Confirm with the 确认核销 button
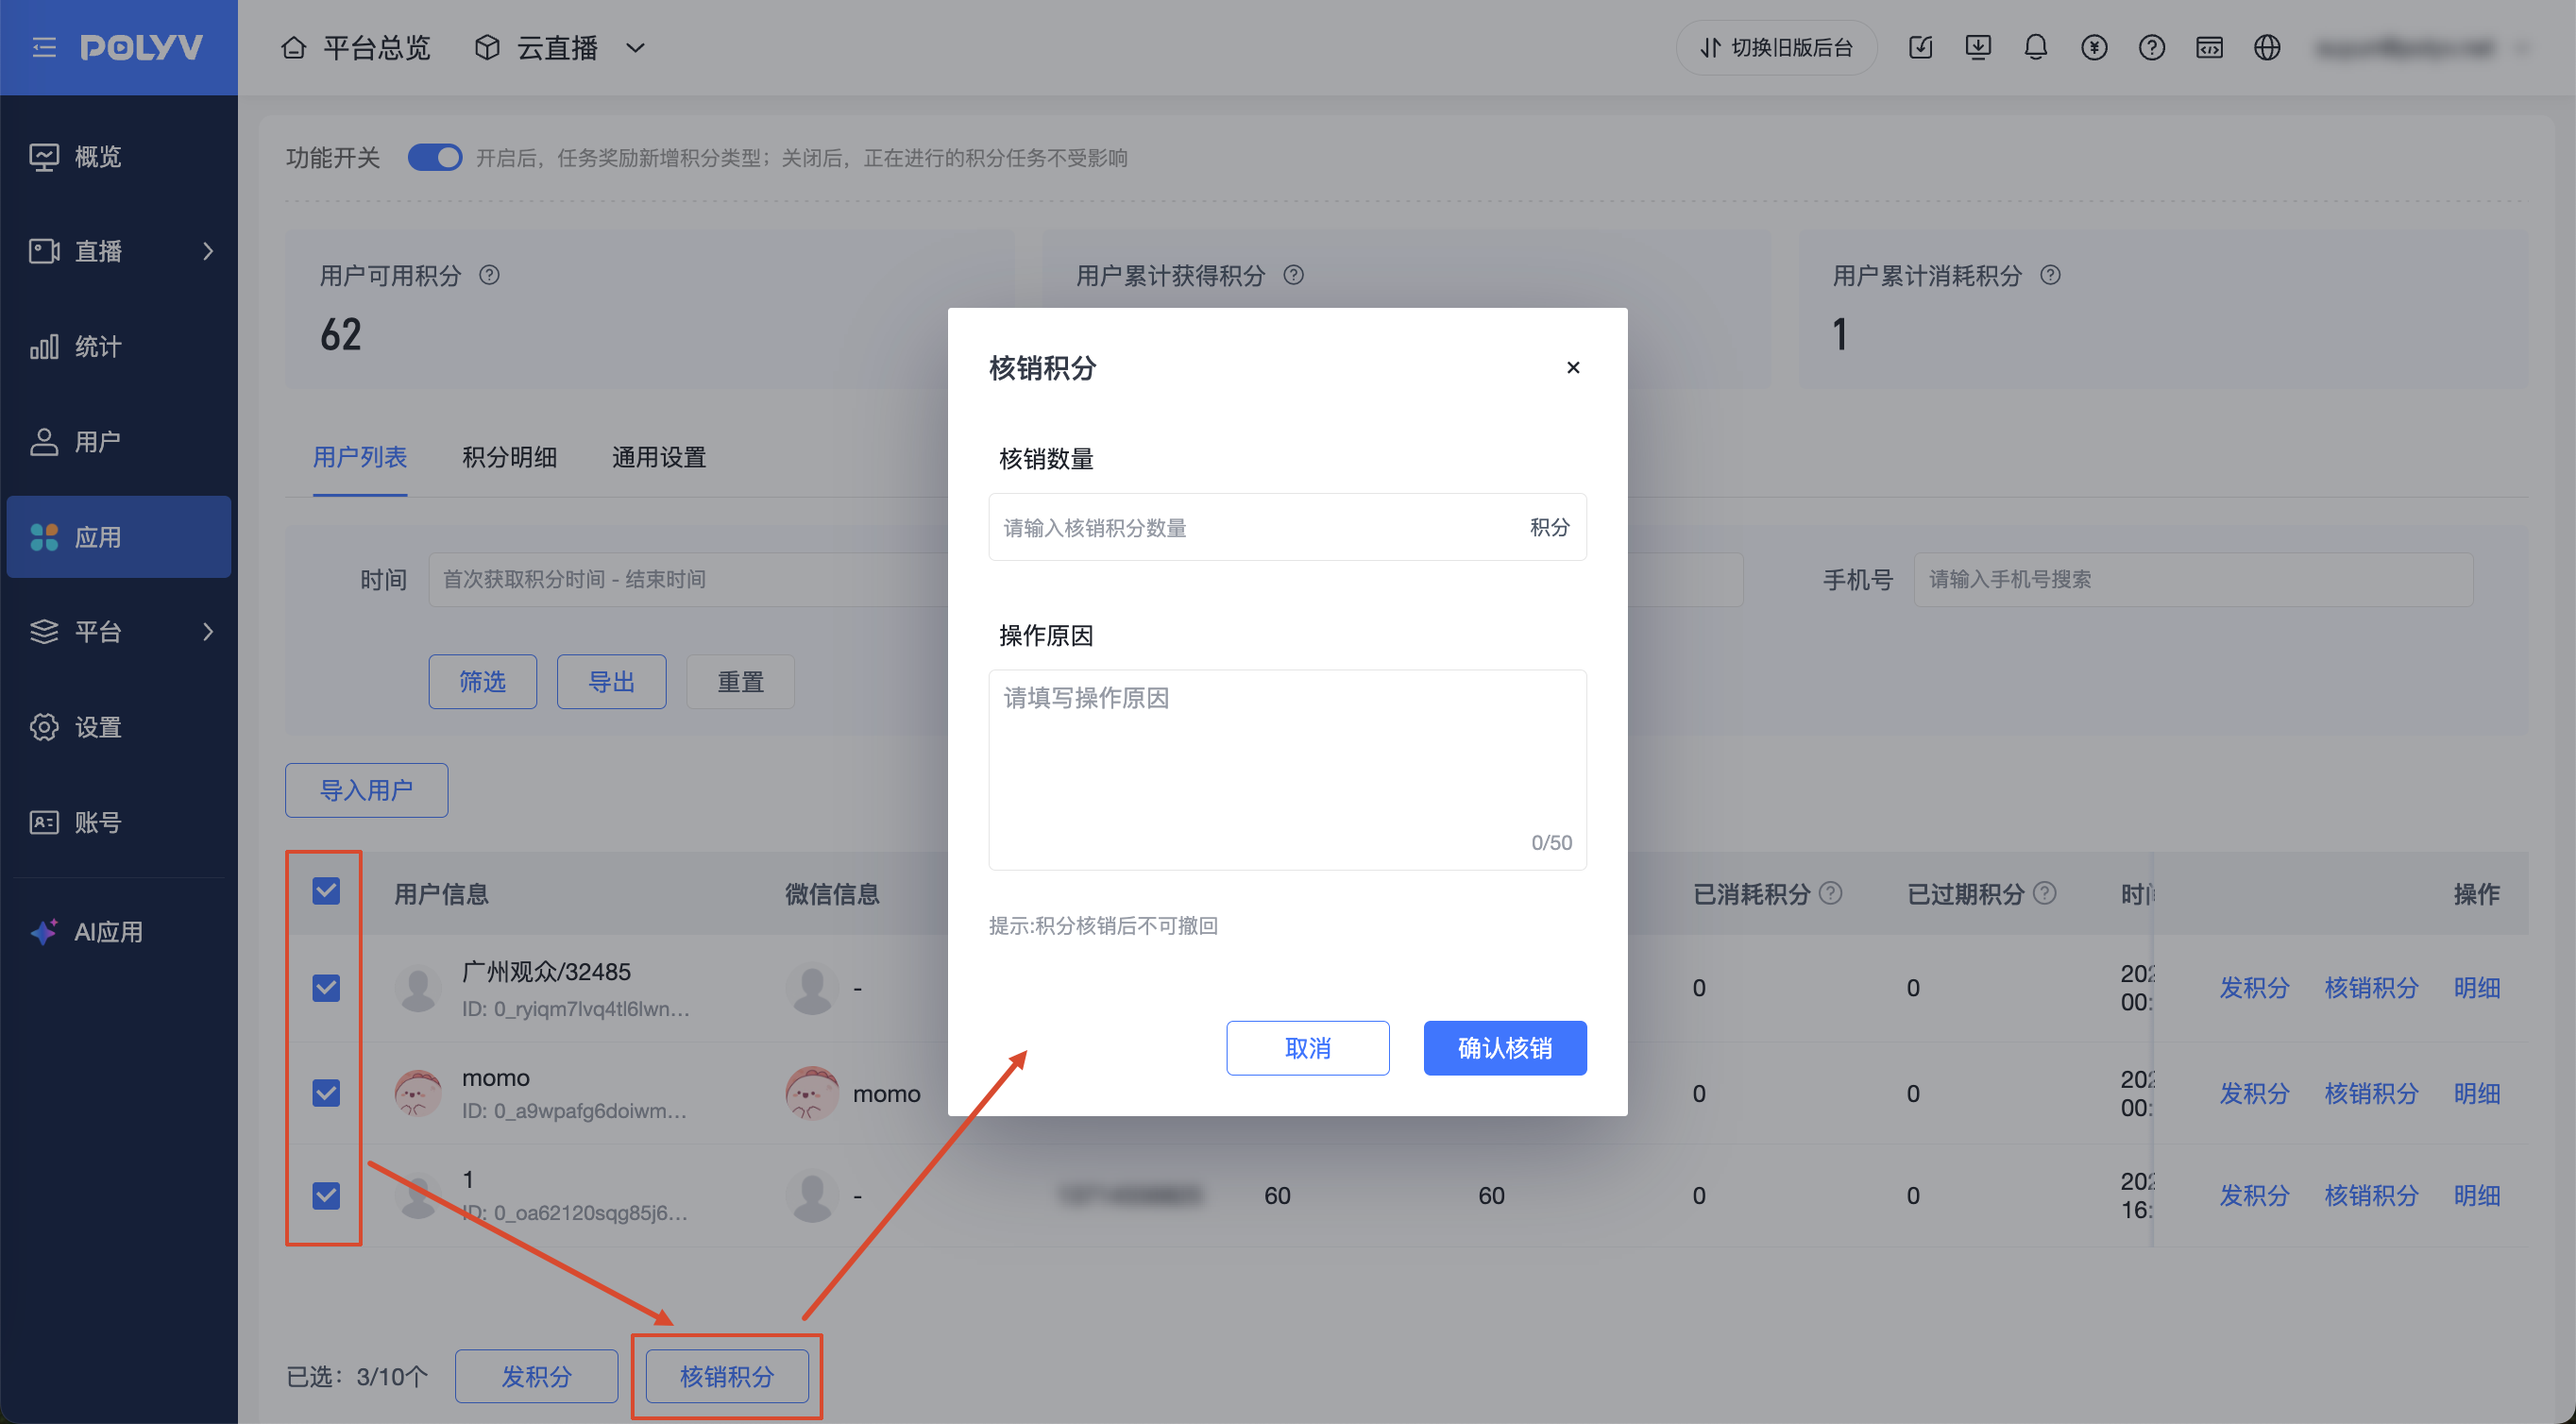2576x1424 pixels. tap(1505, 1048)
